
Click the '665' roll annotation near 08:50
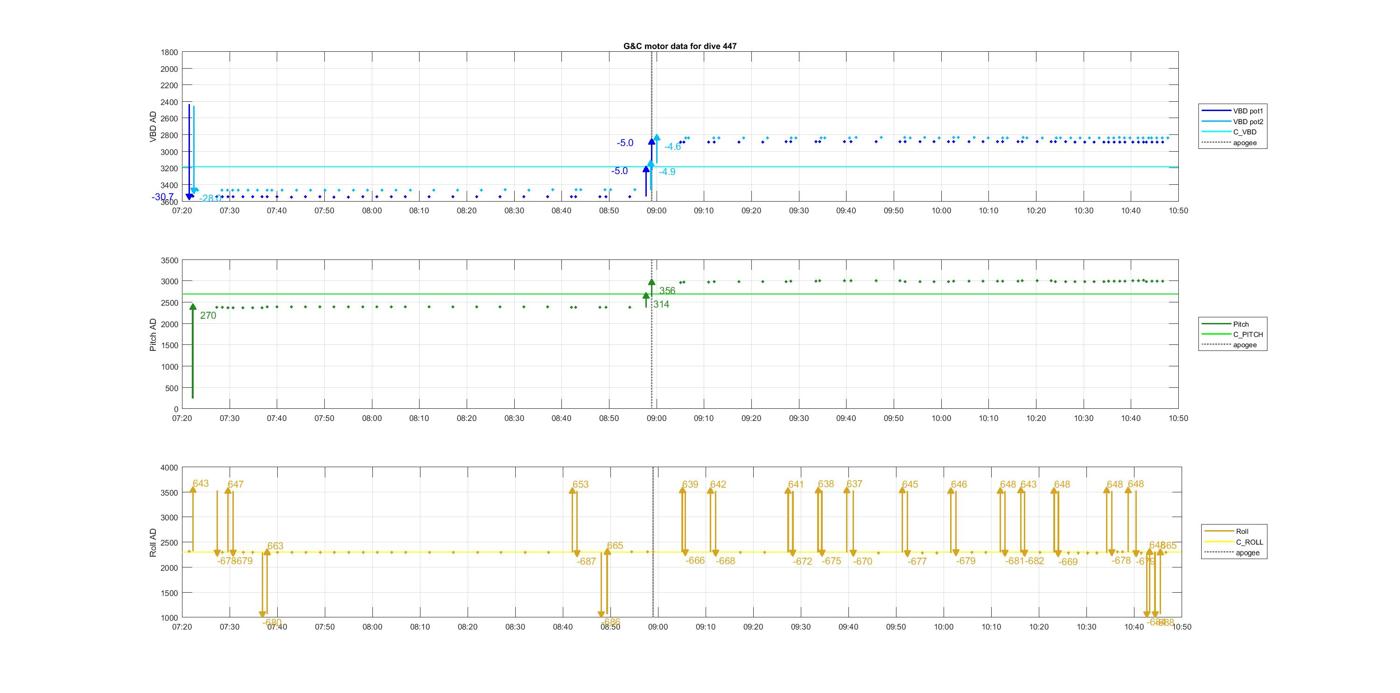tap(615, 546)
